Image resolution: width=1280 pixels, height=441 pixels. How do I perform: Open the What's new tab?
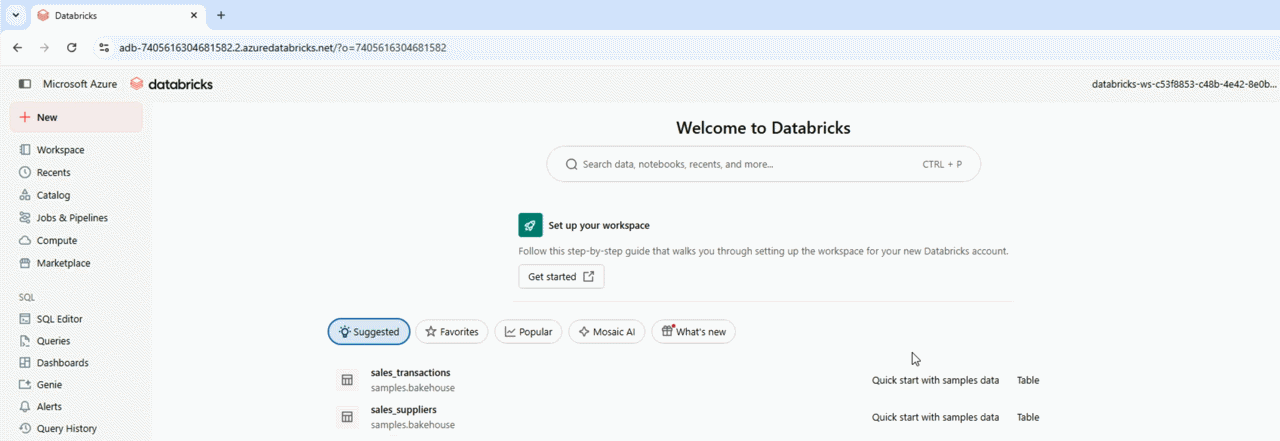693,332
